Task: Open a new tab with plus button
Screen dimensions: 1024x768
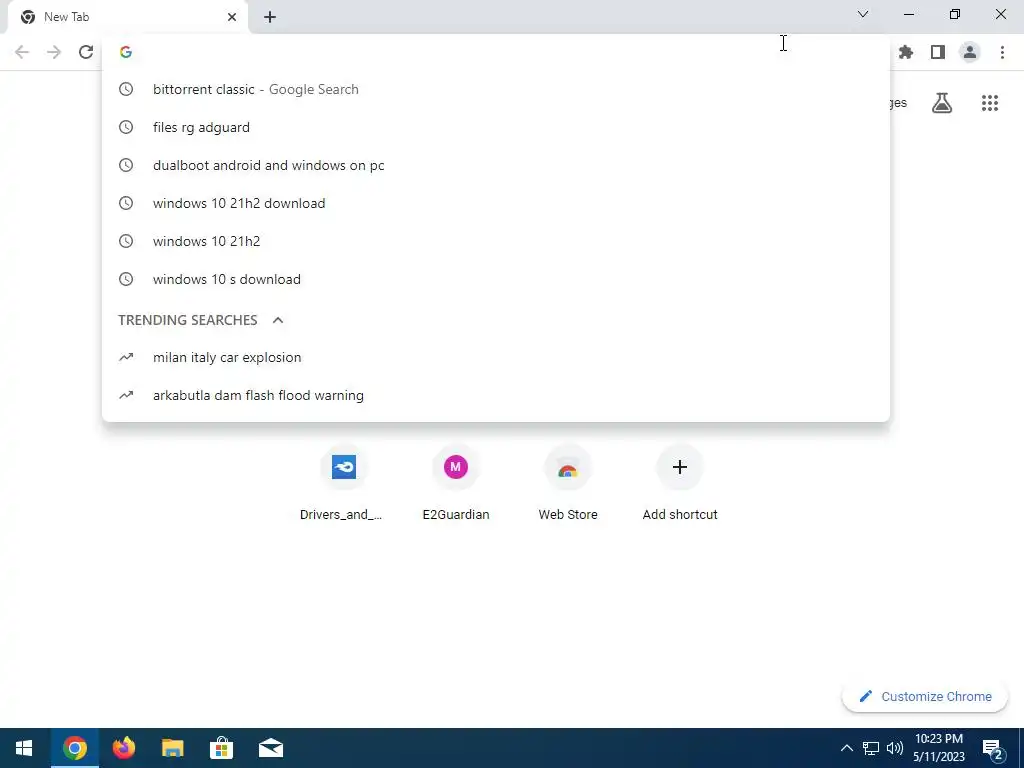Action: [270, 17]
